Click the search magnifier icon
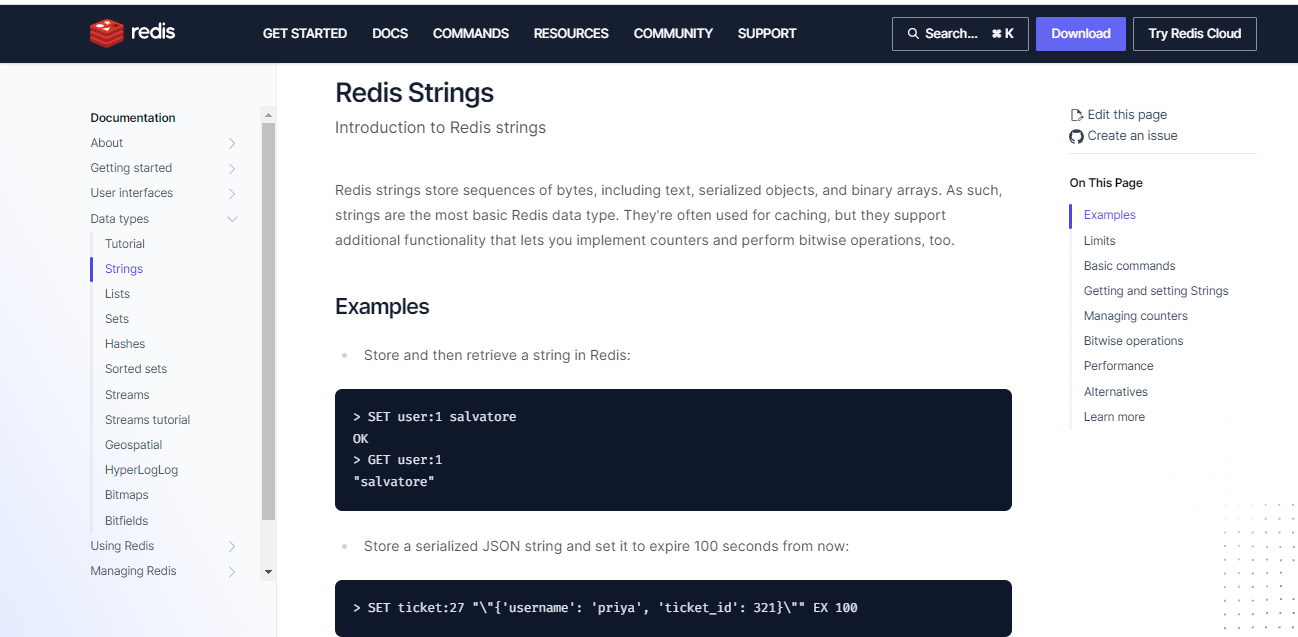Viewport: 1298px width, 637px height. [x=913, y=34]
